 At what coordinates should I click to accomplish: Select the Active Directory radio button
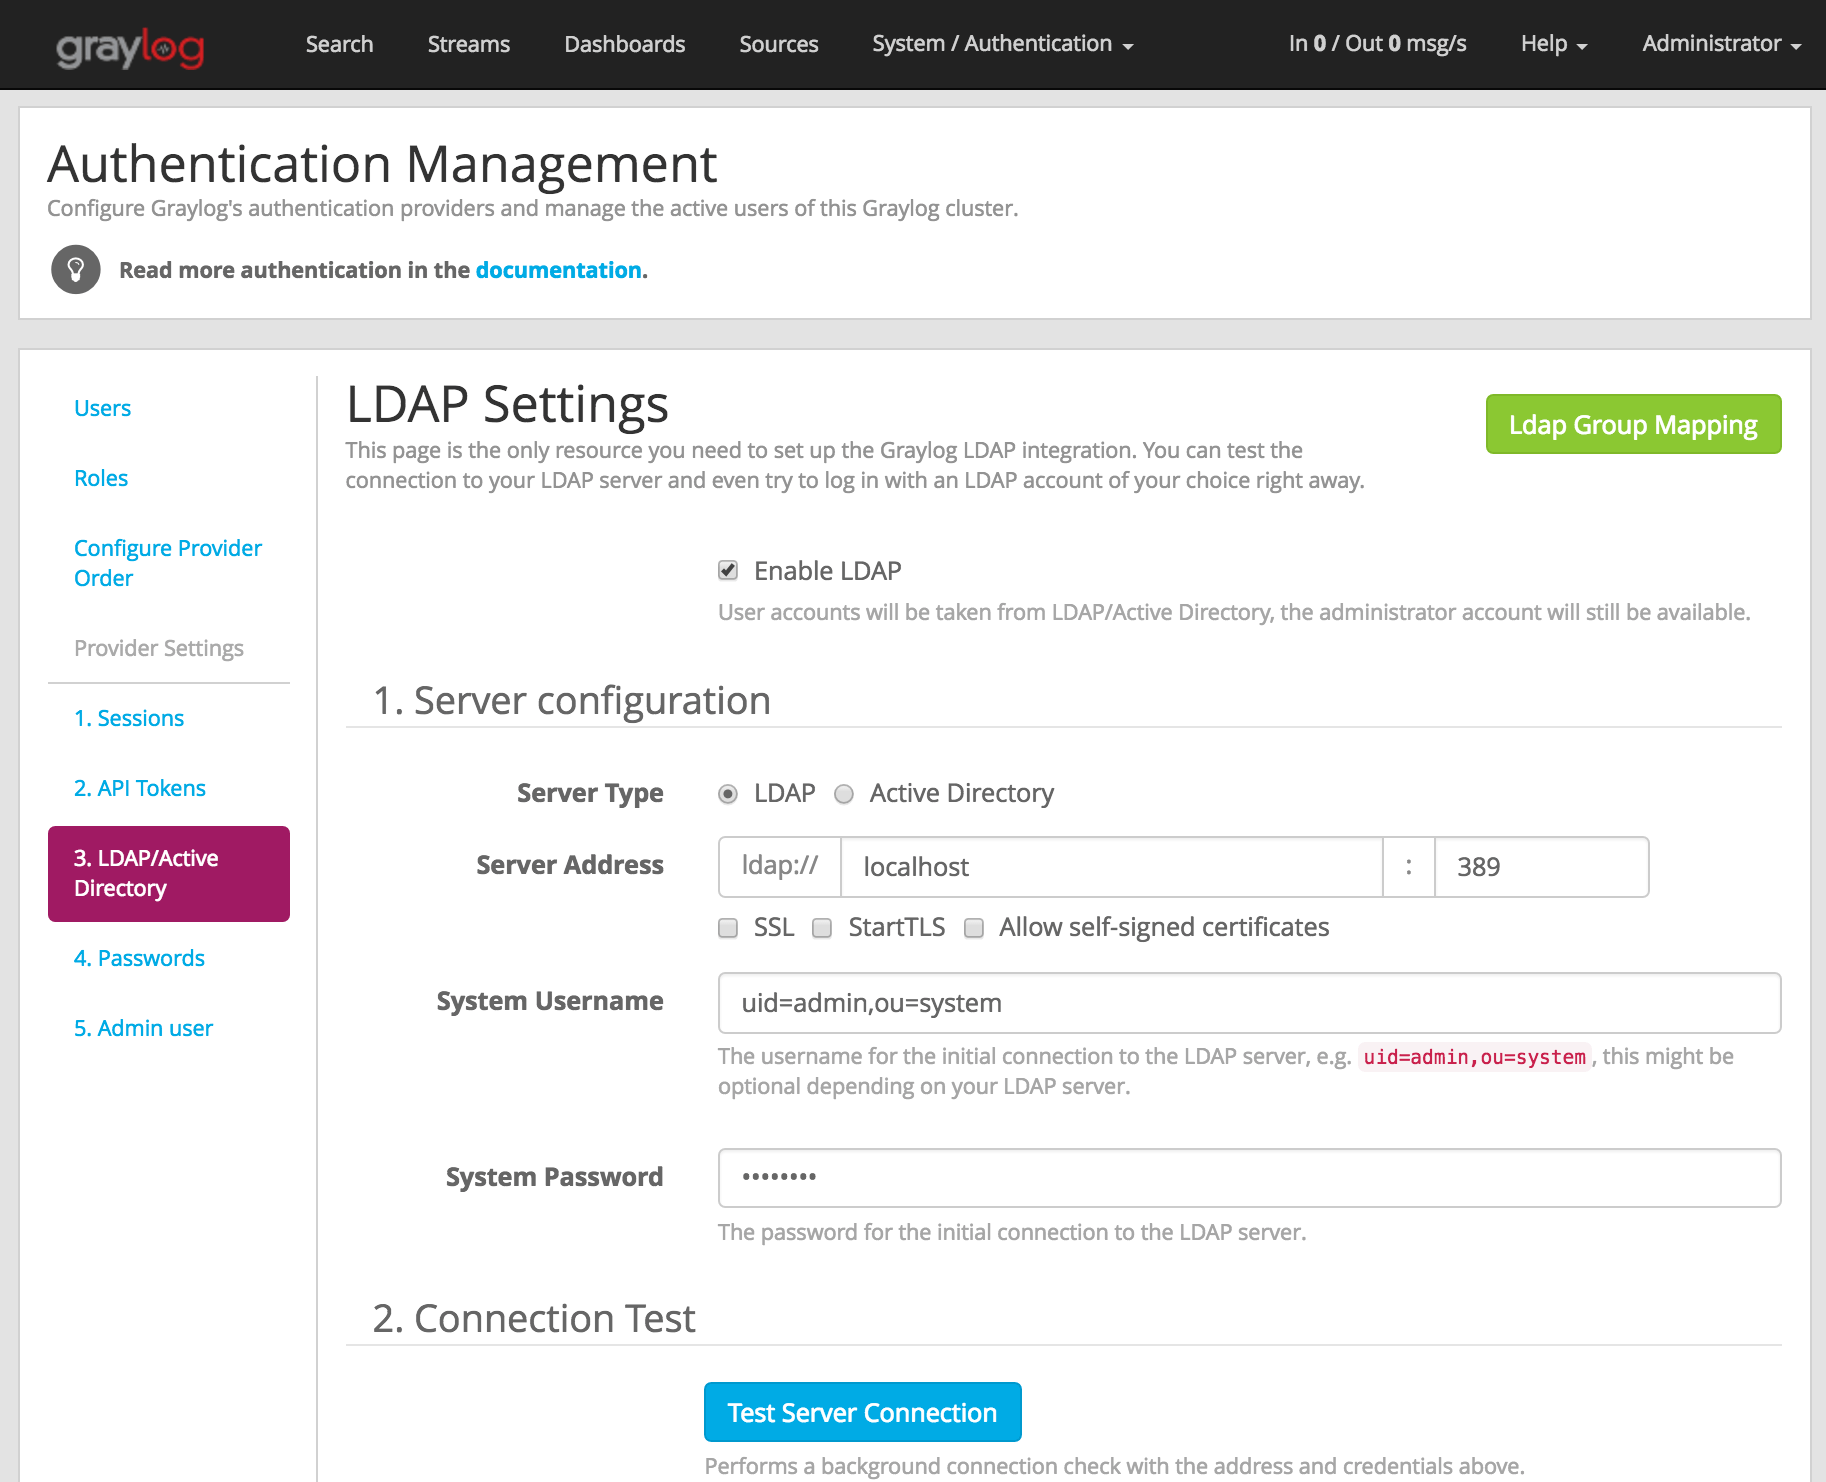tap(844, 794)
